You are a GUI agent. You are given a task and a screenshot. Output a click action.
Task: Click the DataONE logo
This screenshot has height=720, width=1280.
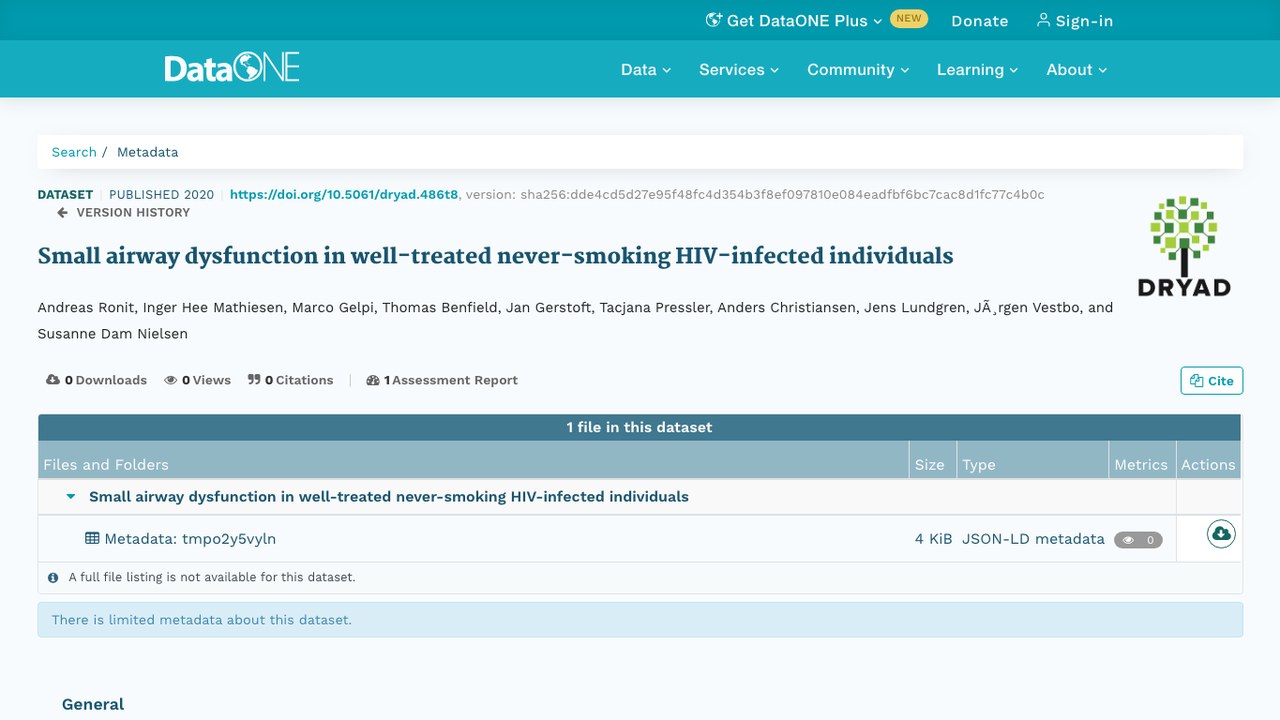tap(232, 69)
